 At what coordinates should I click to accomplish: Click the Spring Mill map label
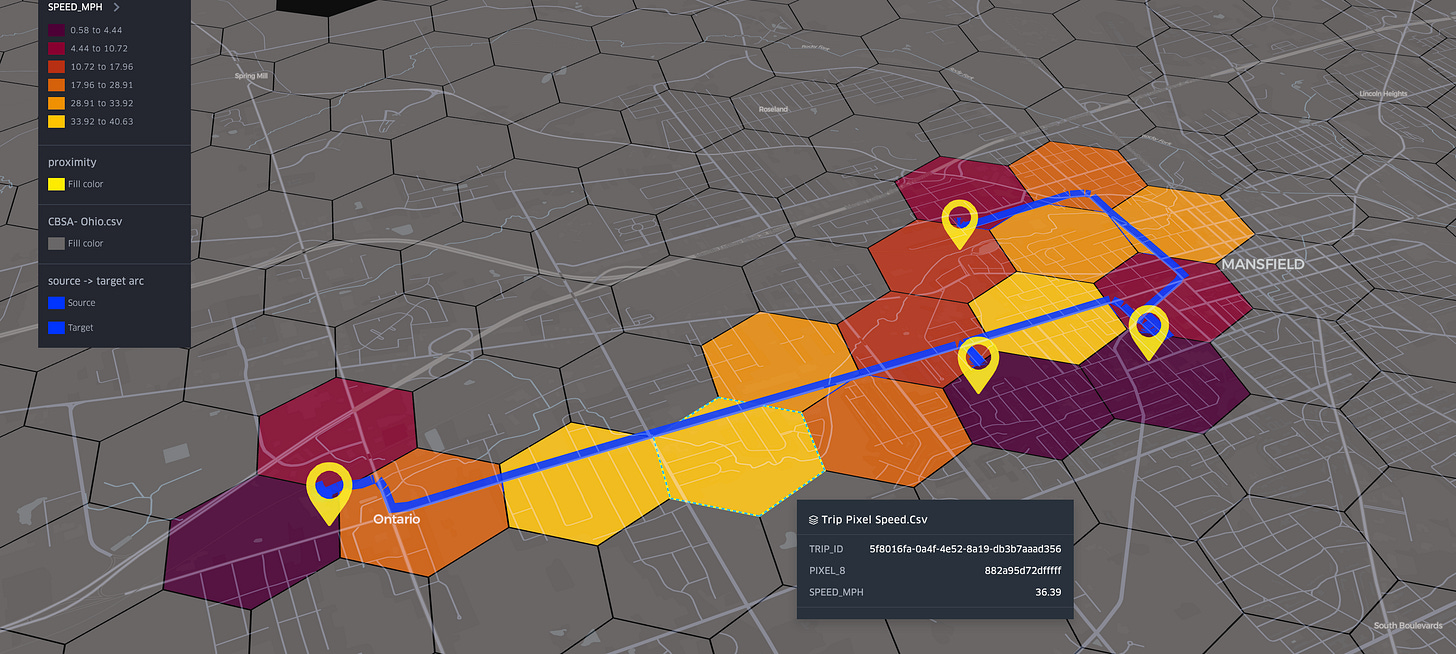pyautogui.click(x=249, y=76)
